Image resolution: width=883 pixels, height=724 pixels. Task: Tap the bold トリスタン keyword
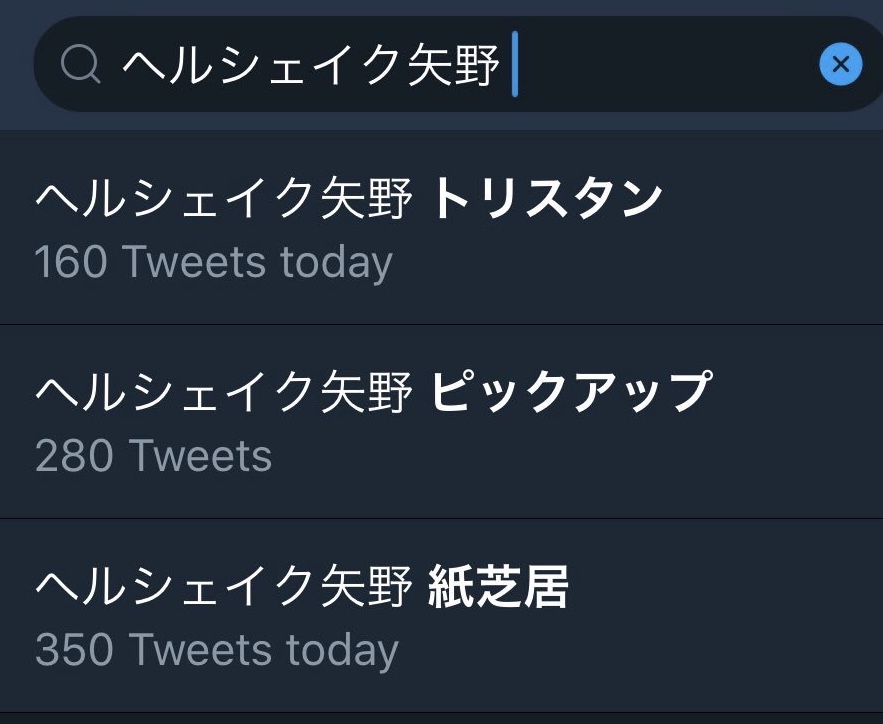[x=547, y=199]
